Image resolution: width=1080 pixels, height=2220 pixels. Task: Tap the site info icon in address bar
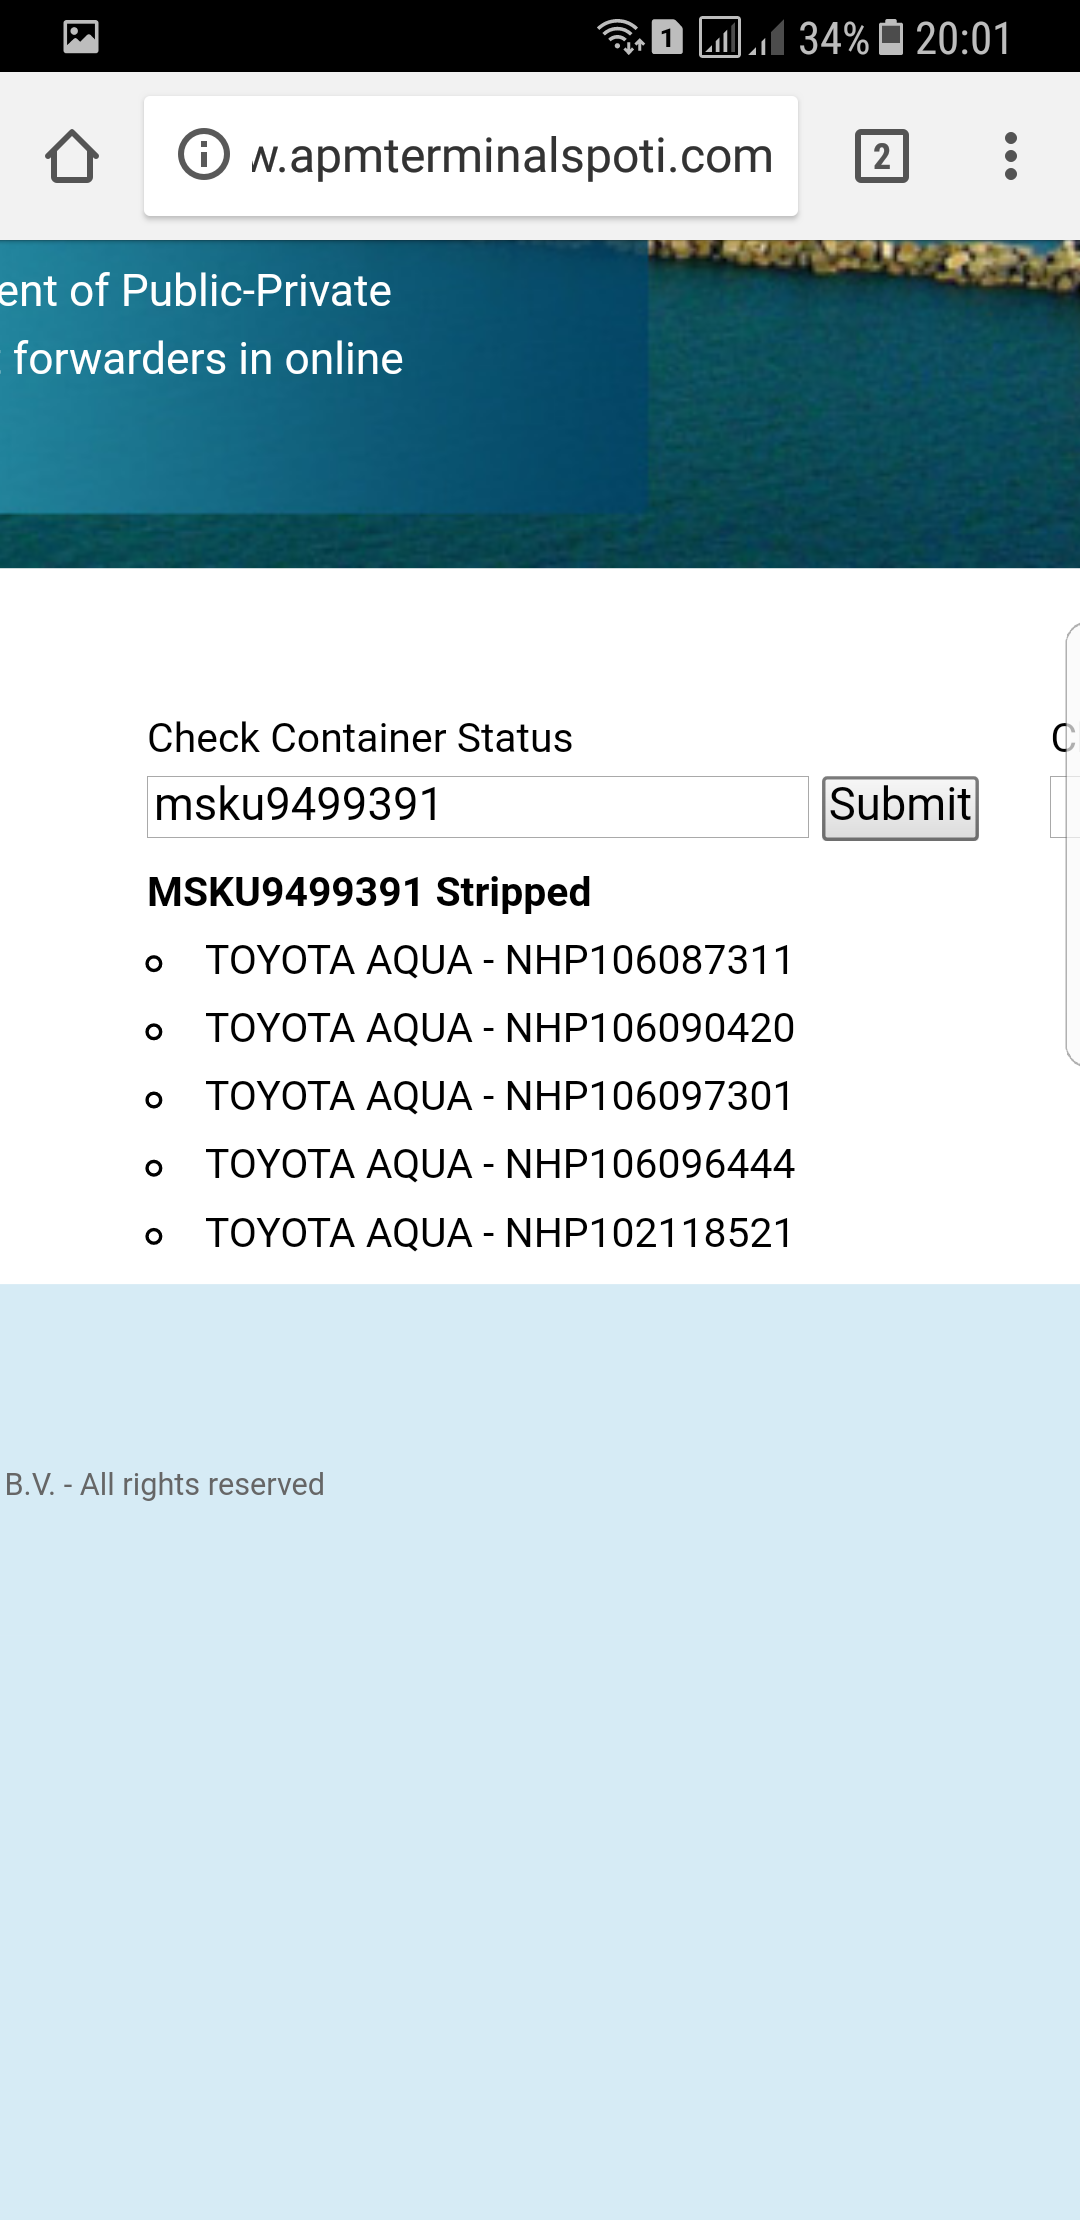point(204,155)
